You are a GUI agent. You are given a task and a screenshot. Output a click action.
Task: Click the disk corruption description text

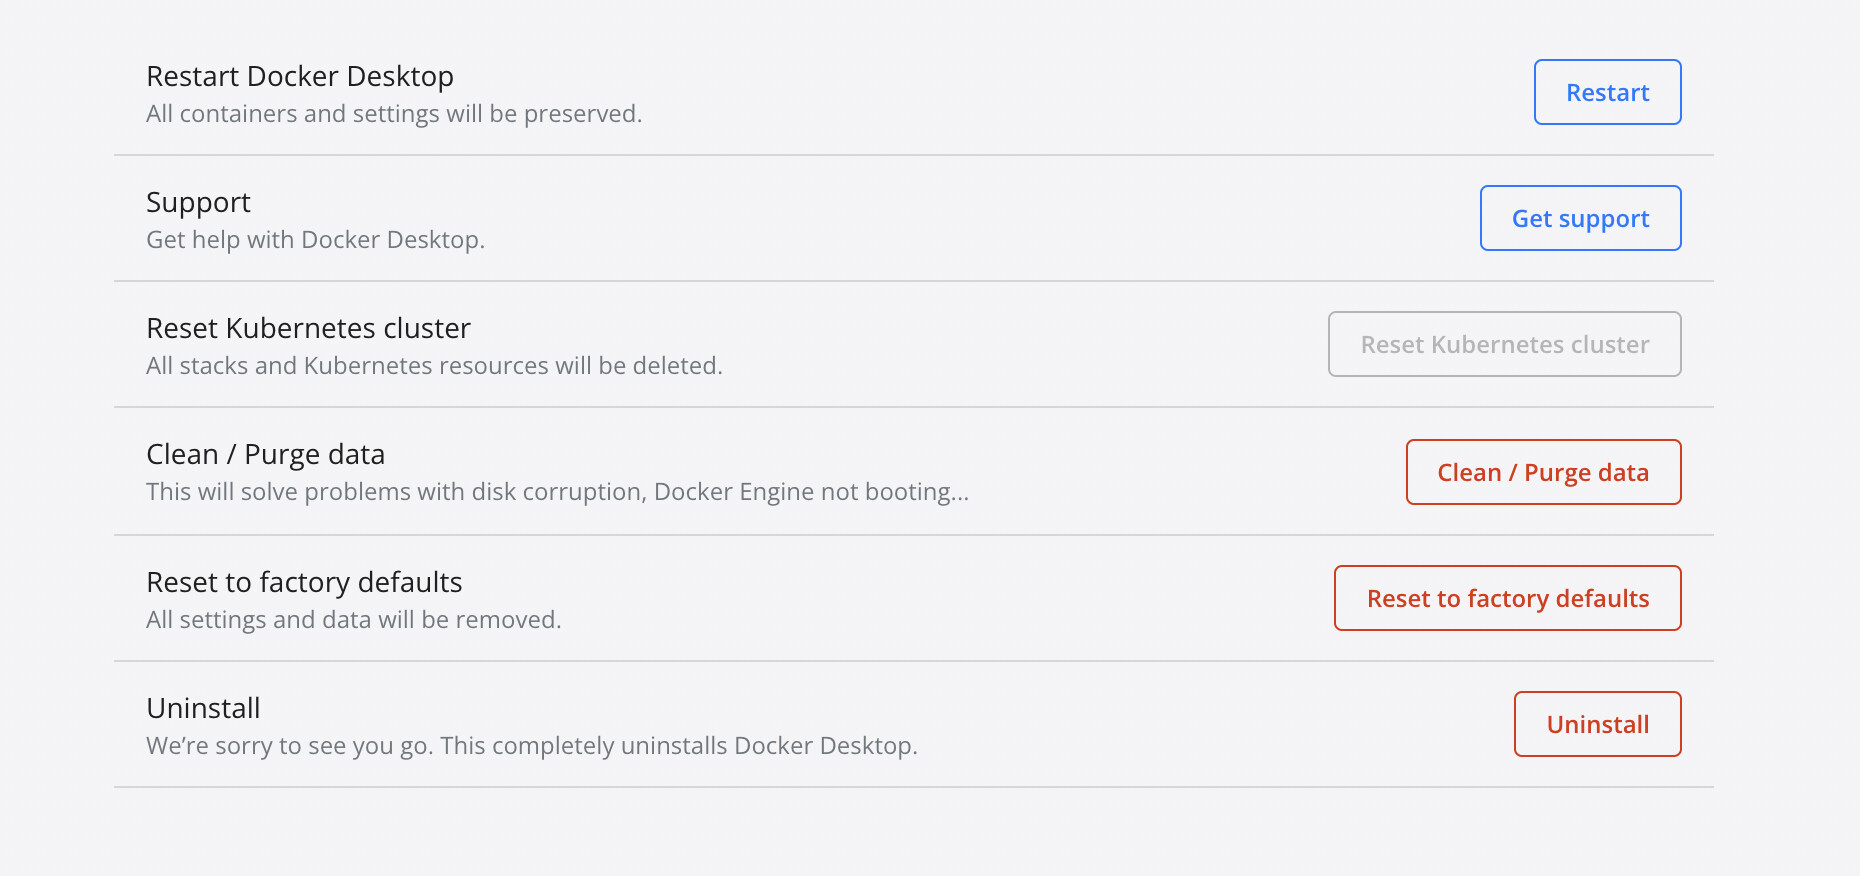pyautogui.click(x=557, y=492)
